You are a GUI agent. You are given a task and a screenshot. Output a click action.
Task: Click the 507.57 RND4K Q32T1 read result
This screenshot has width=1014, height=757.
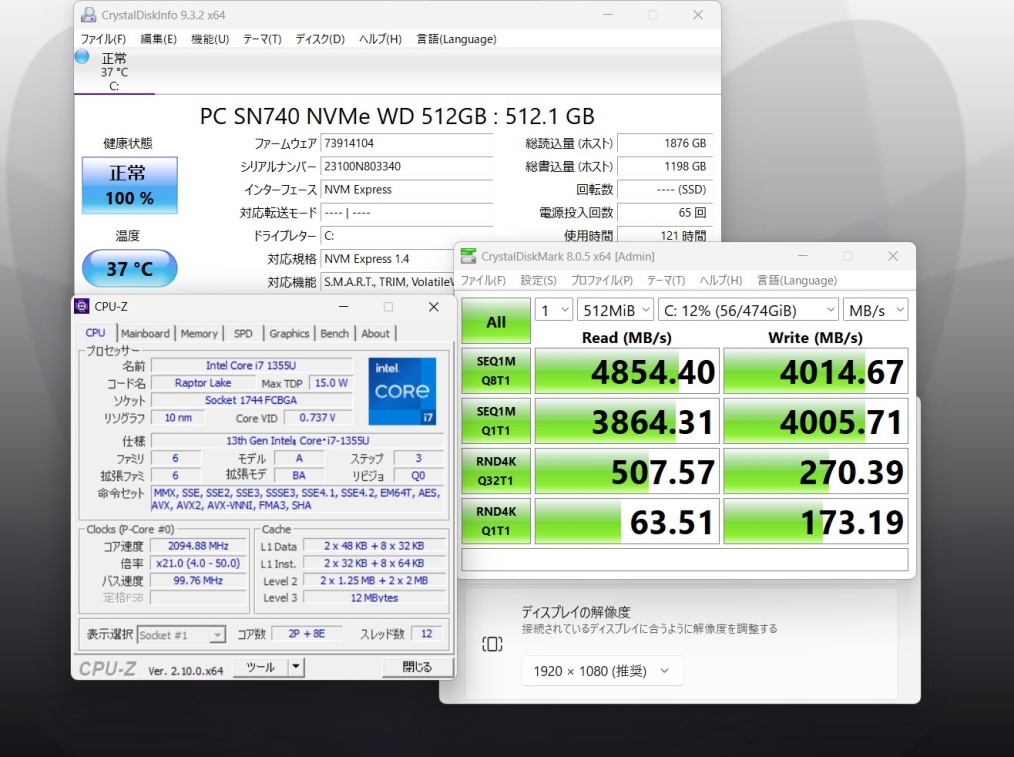click(627, 471)
